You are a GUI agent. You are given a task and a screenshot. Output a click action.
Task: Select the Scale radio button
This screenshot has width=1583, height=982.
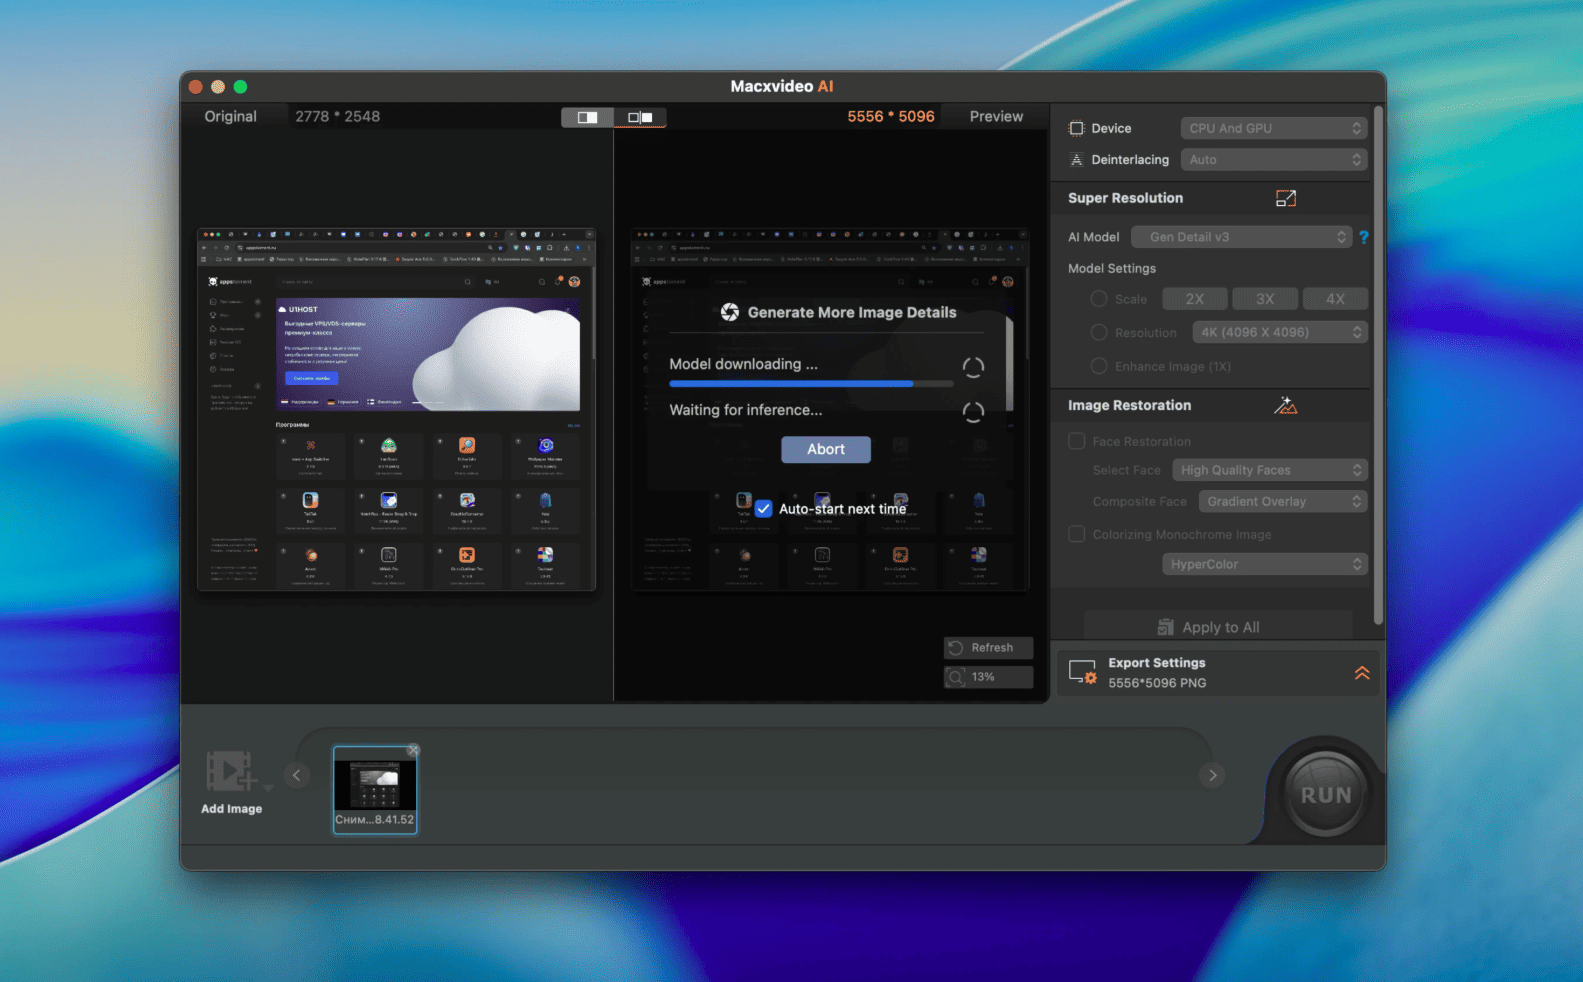tap(1099, 298)
